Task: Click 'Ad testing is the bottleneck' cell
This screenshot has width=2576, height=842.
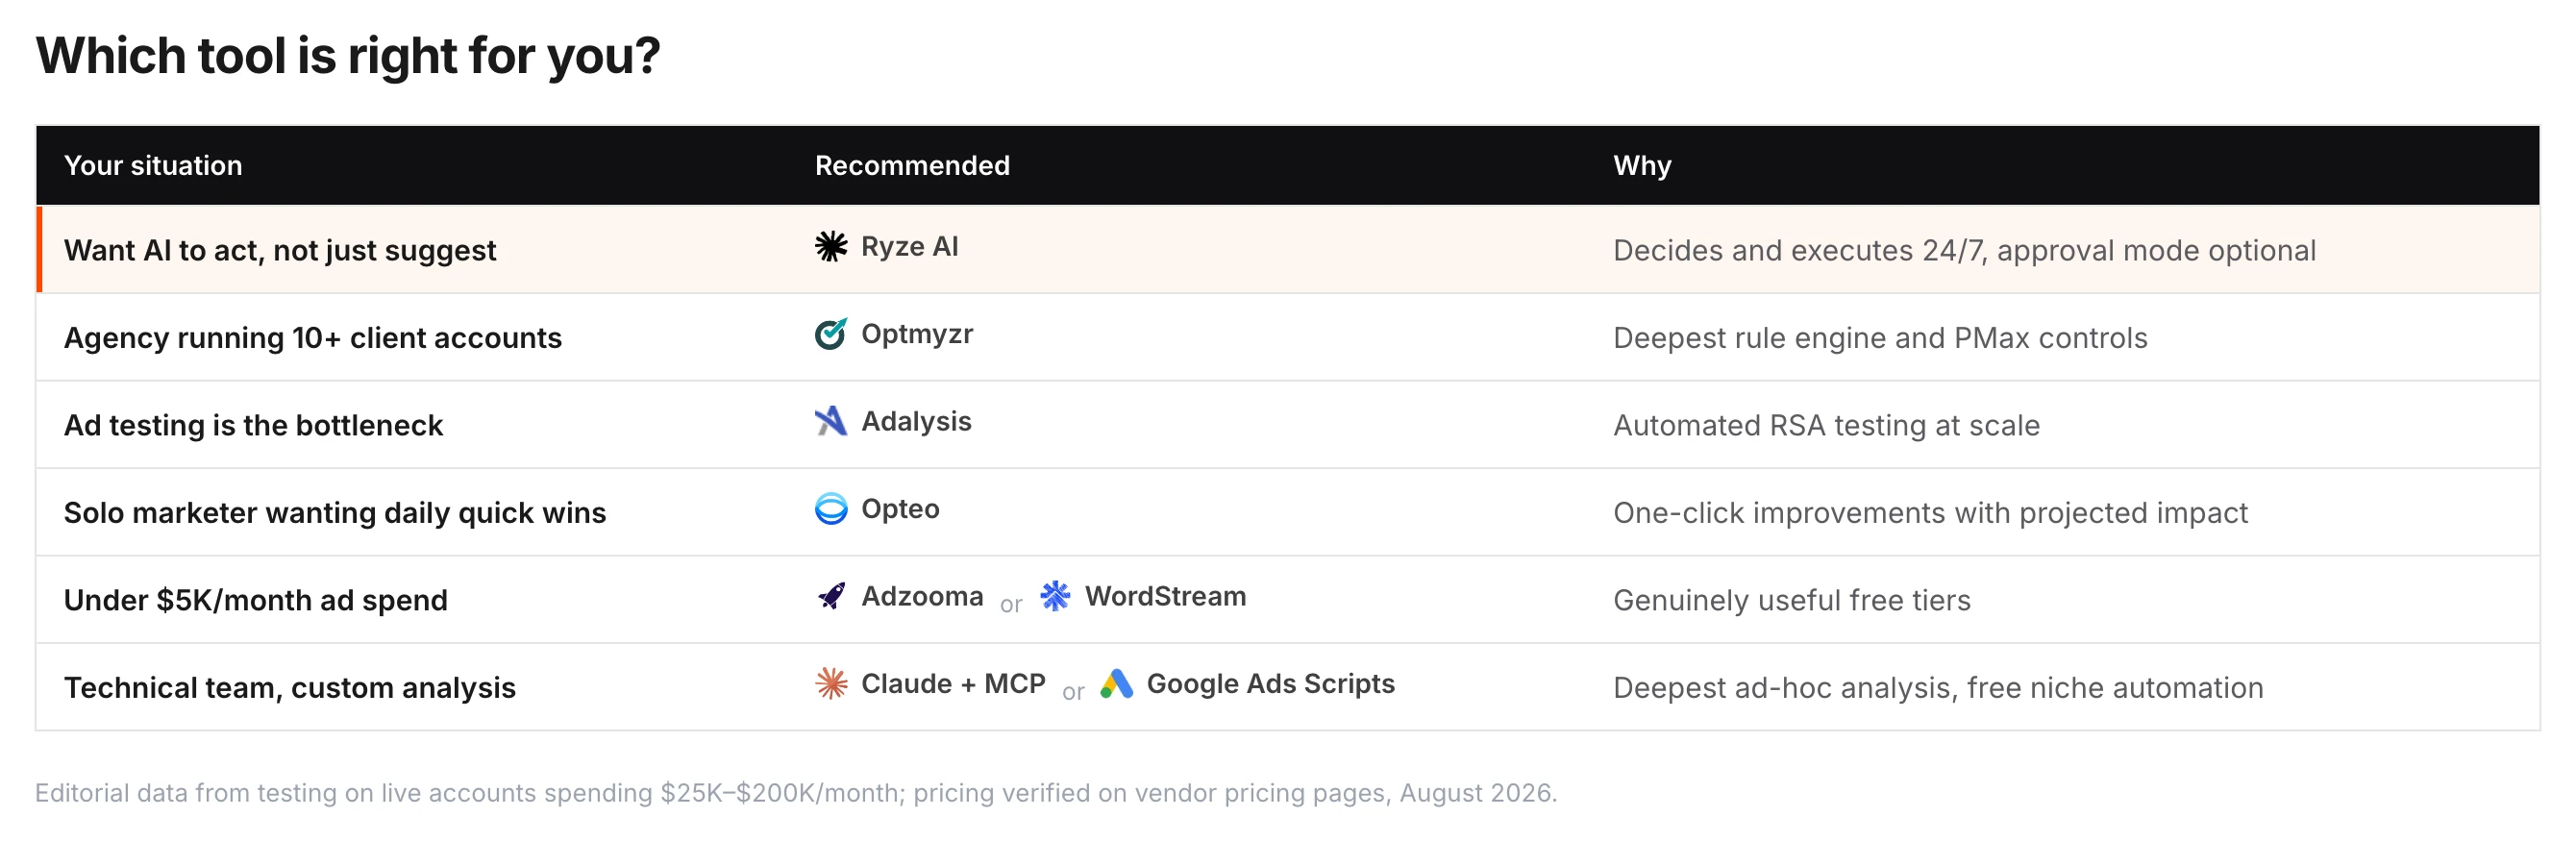Action: click(x=253, y=426)
